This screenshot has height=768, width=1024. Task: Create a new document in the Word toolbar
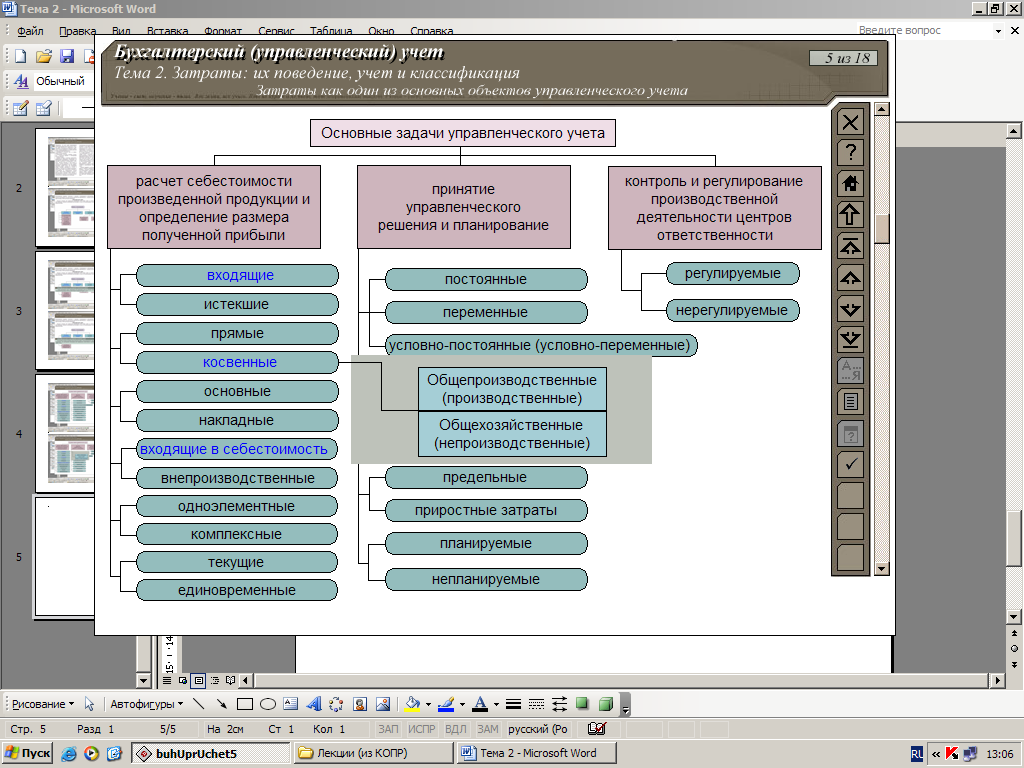(21, 56)
